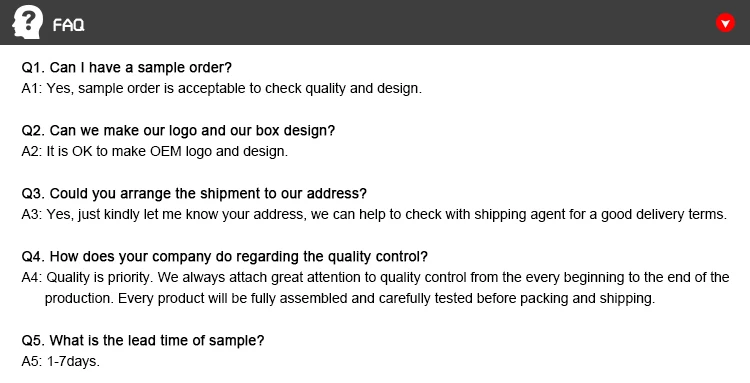
Task: Click answer A5 reading 1-7days
Action: [x=61, y=361]
